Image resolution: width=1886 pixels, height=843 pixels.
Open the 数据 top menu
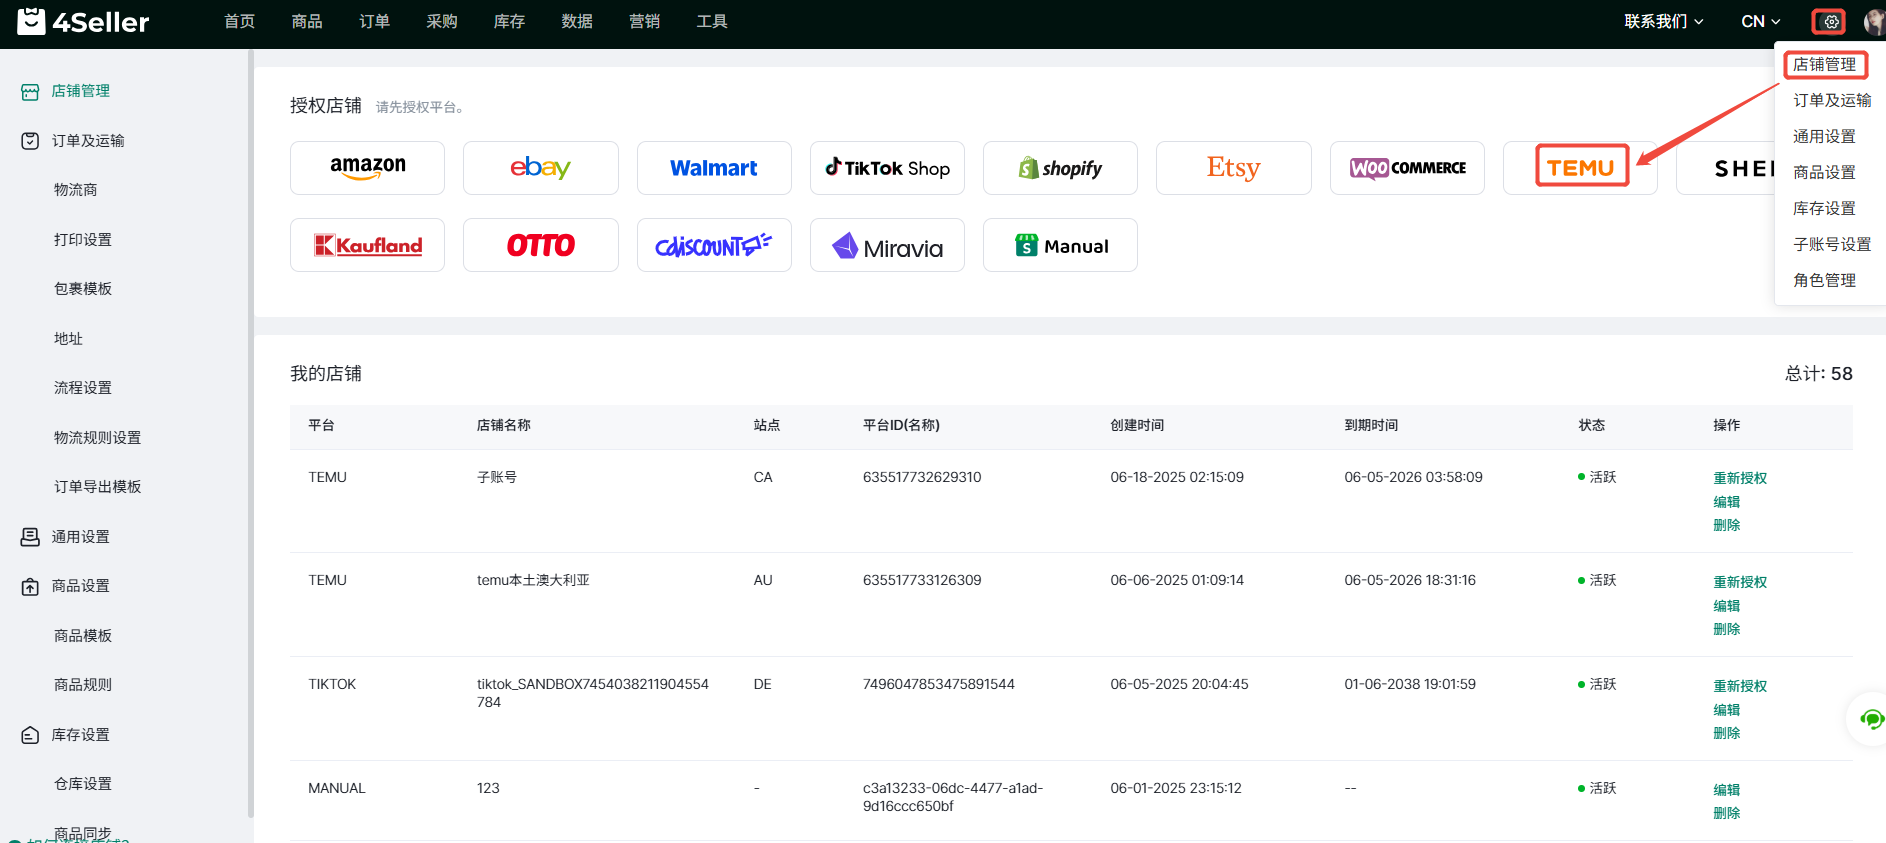pyautogui.click(x=577, y=21)
